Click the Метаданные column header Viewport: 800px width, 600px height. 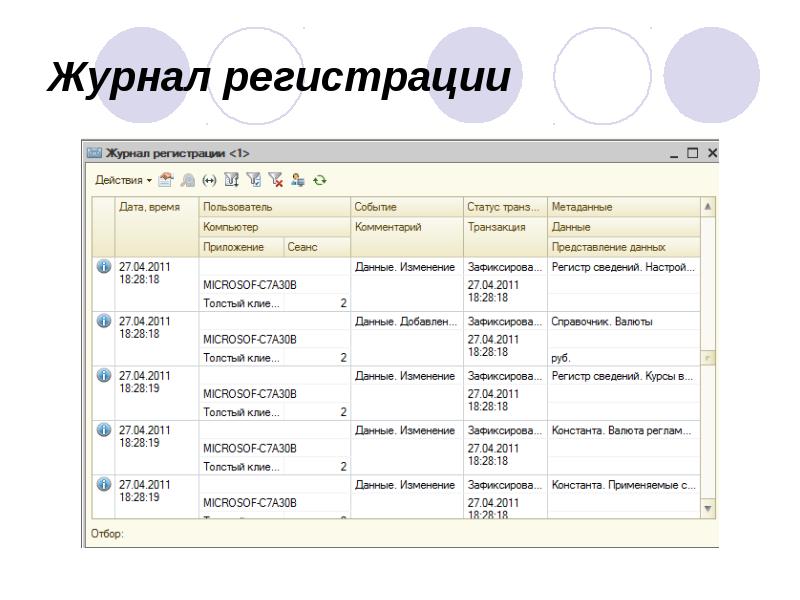(624, 207)
